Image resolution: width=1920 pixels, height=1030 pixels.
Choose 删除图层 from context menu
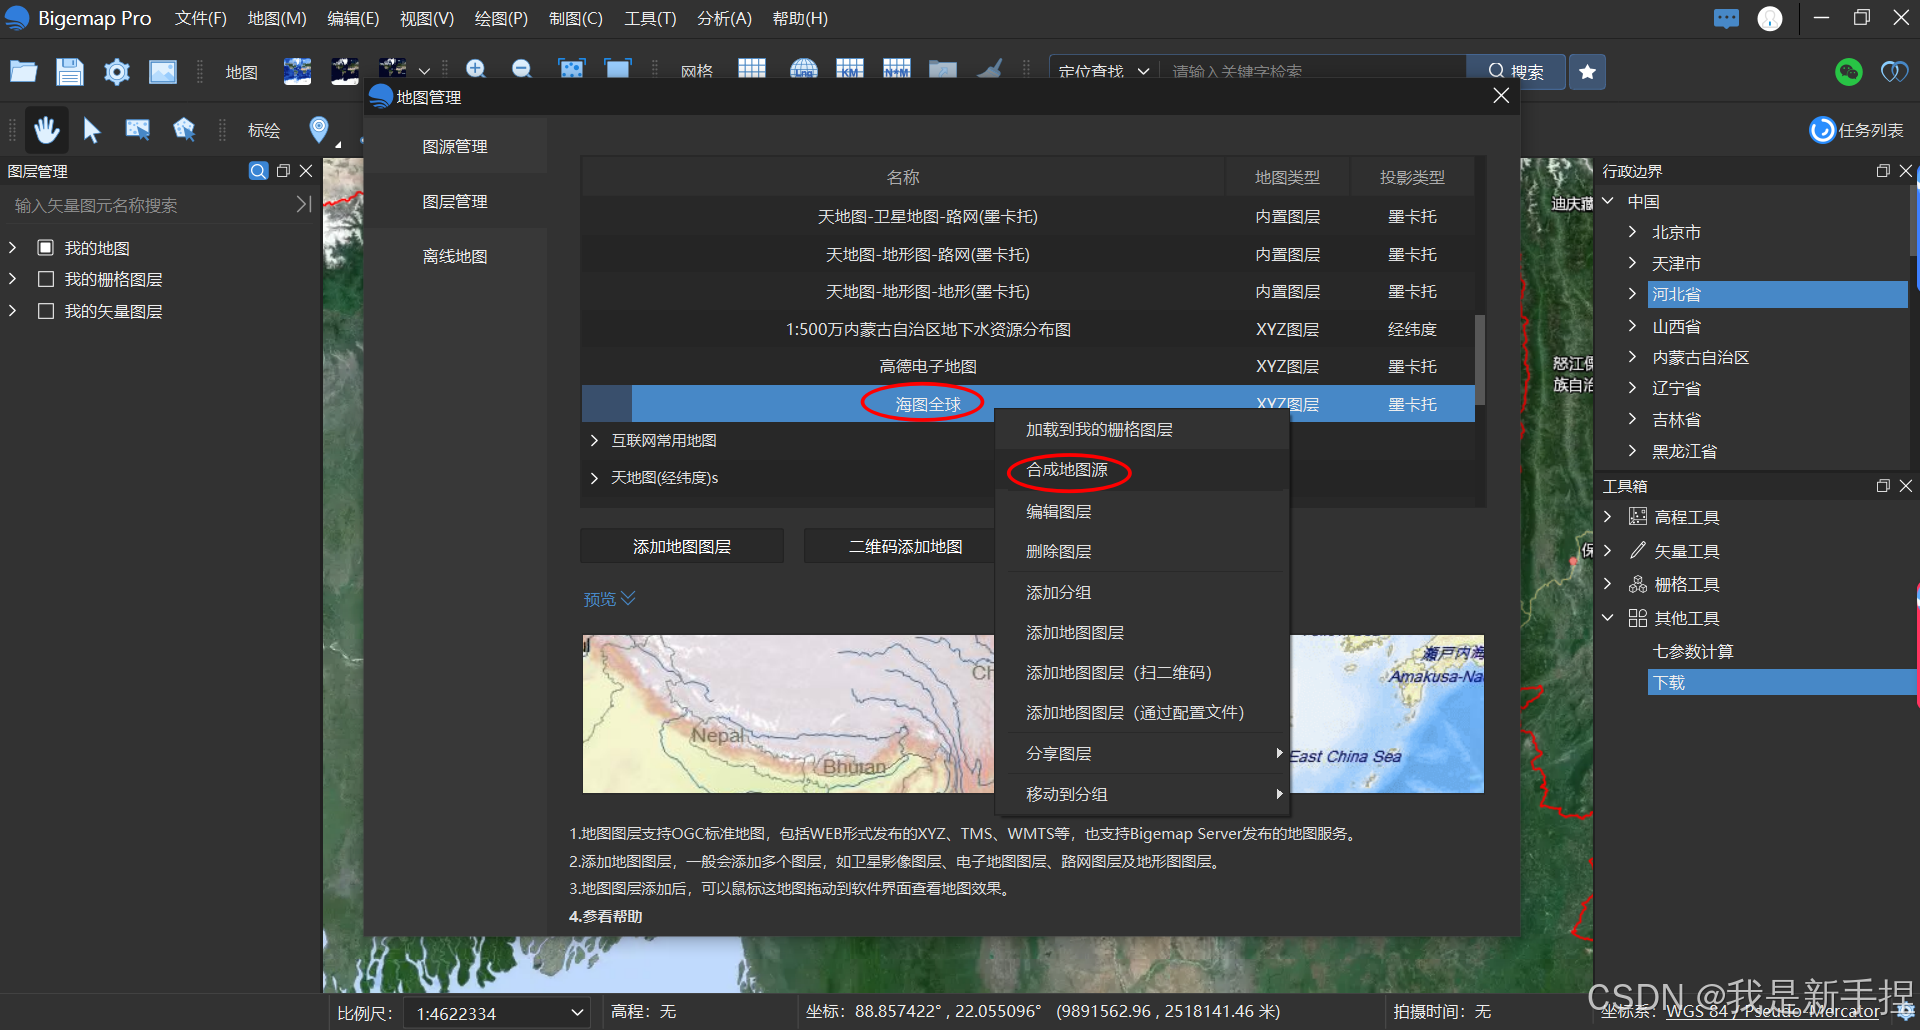click(x=1058, y=552)
